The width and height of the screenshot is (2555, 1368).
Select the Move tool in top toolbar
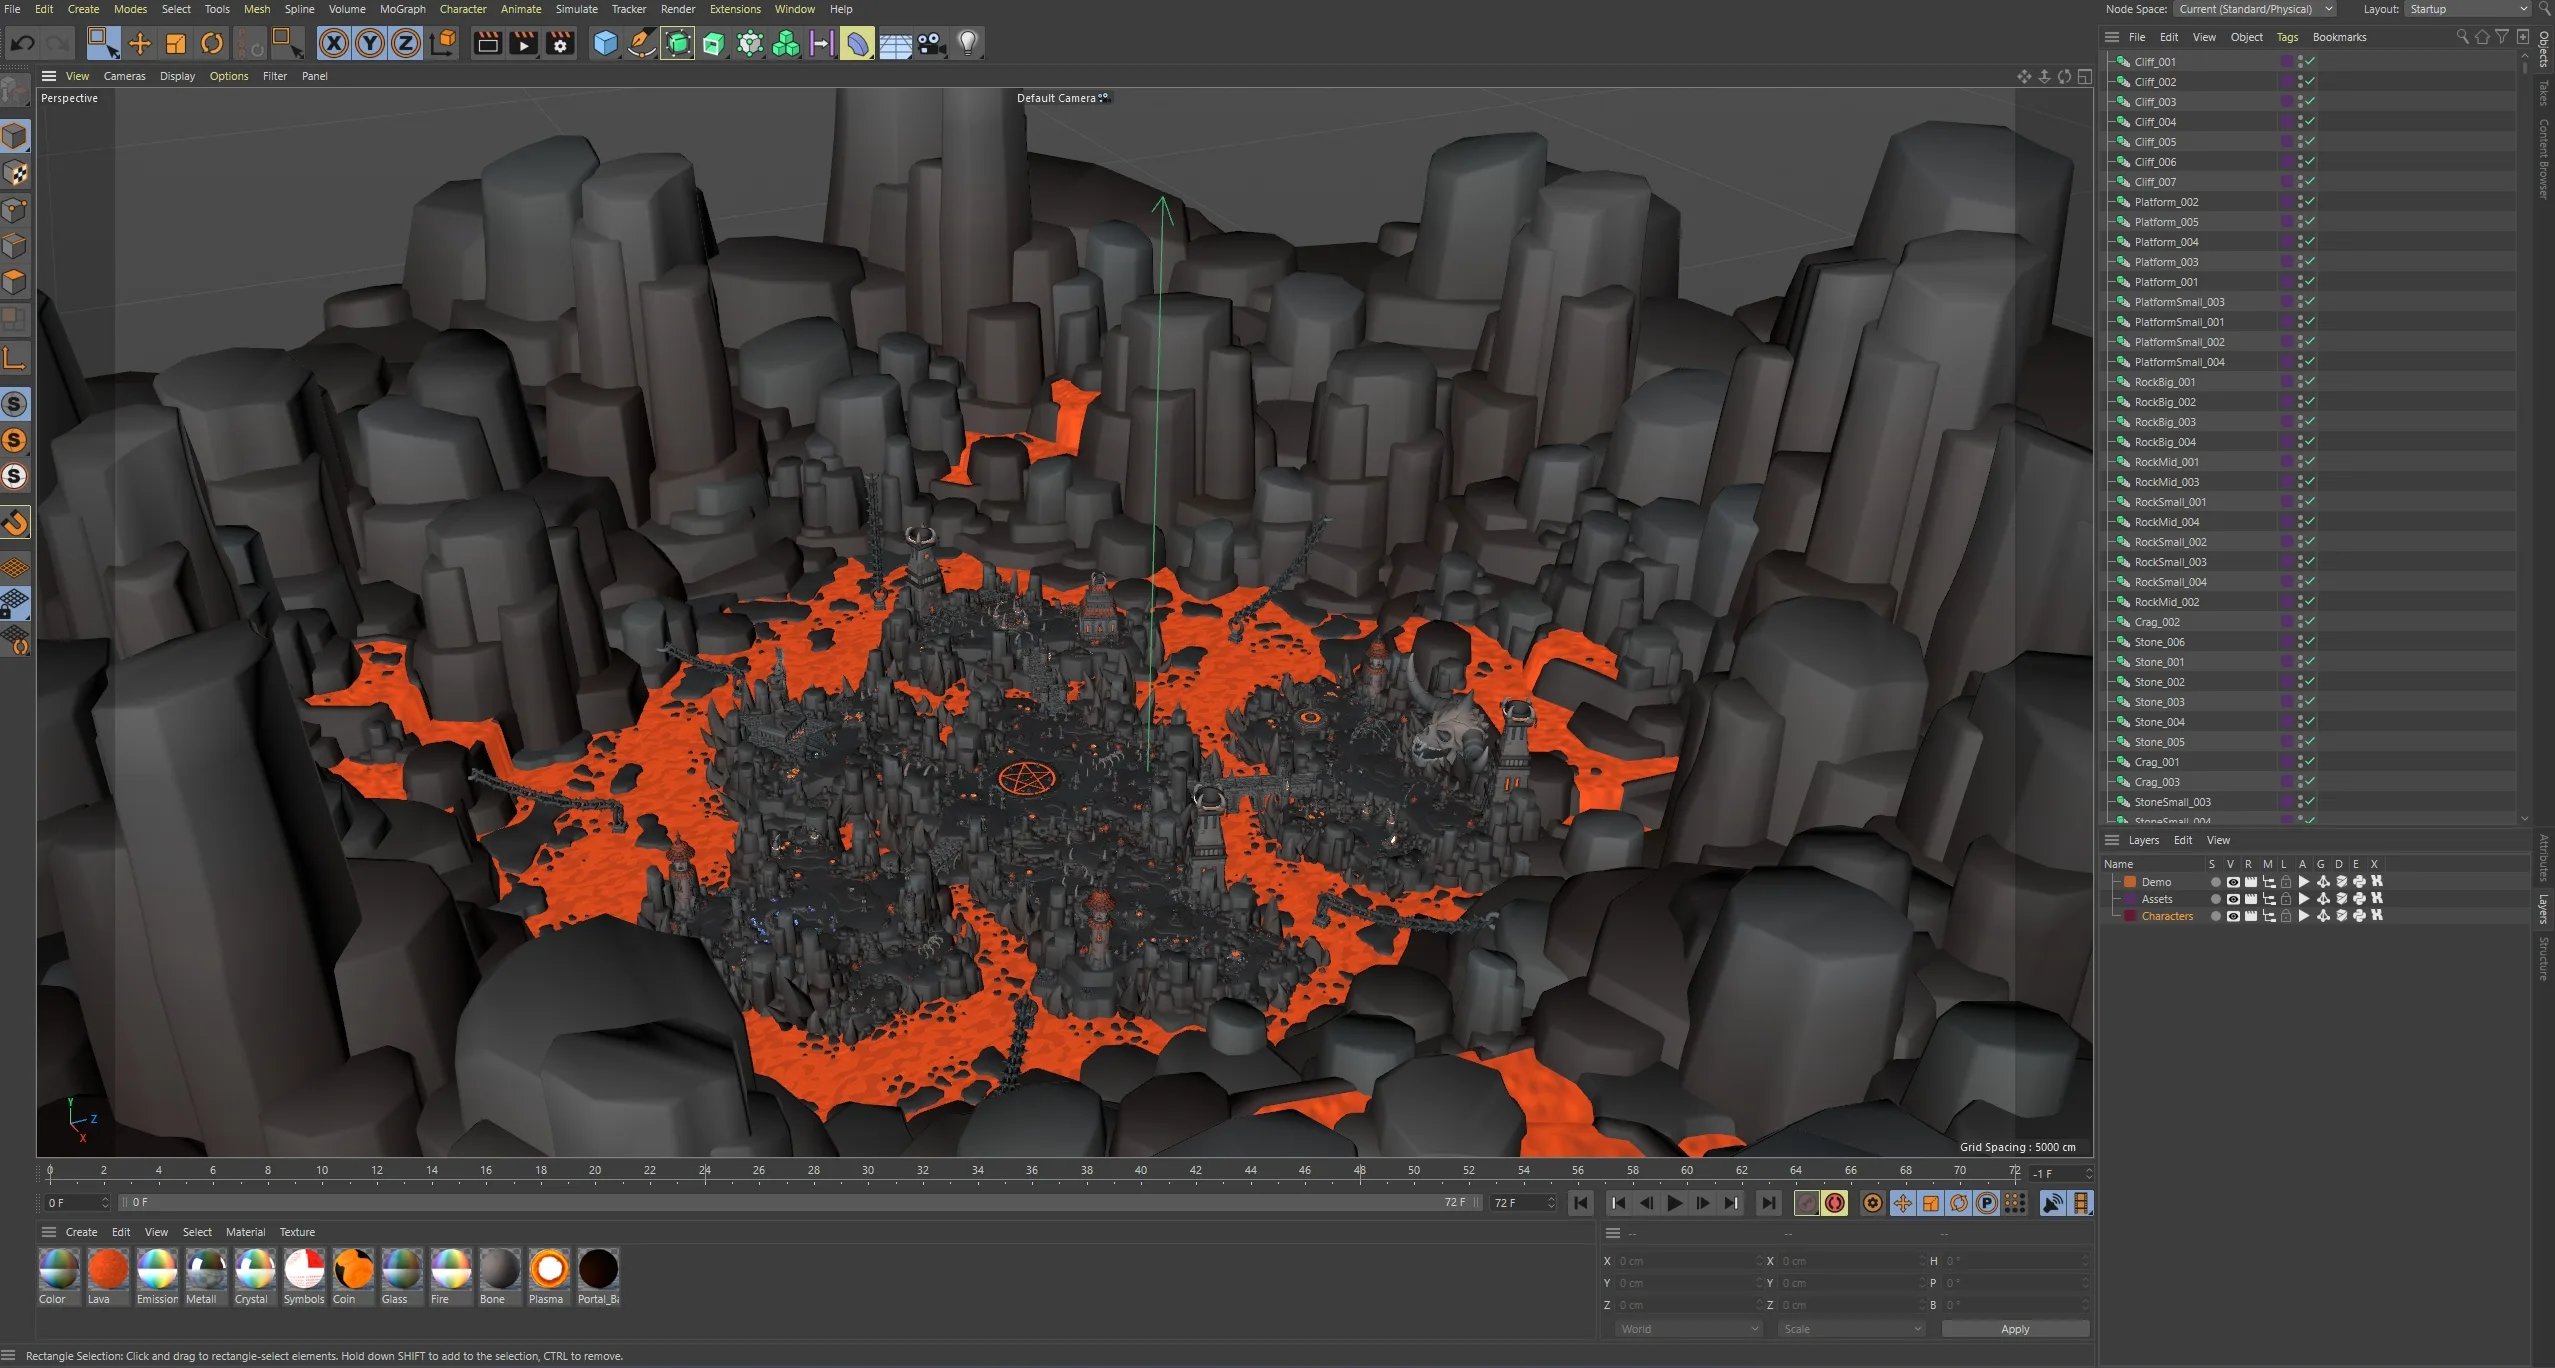coord(140,43)
